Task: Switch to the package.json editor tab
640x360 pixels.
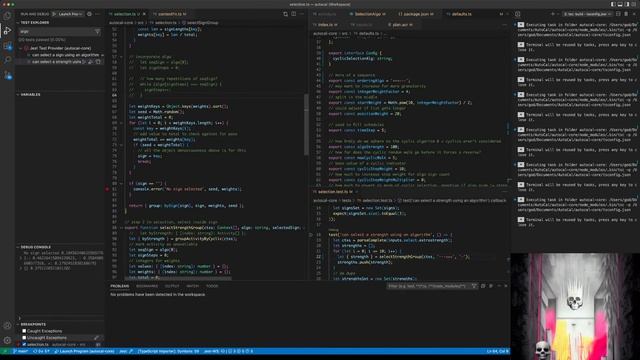Action: 416,14
